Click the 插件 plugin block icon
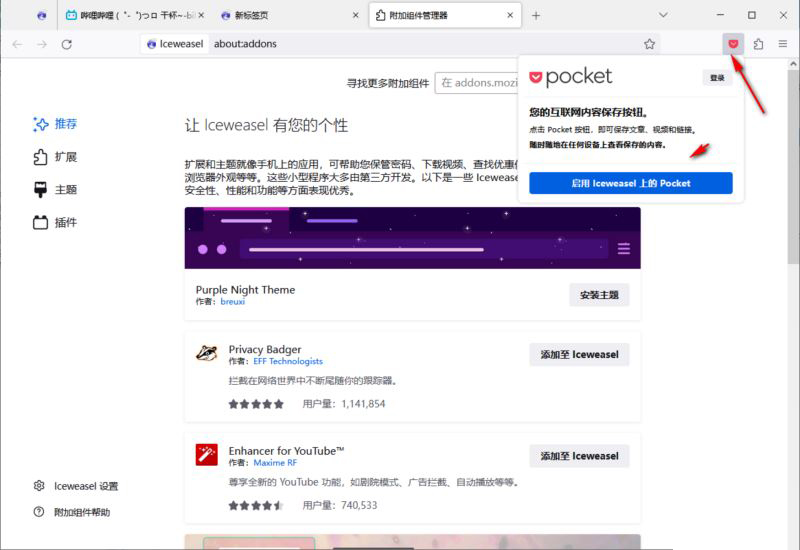This screenshot has height=550, width=800. (40, 222)
